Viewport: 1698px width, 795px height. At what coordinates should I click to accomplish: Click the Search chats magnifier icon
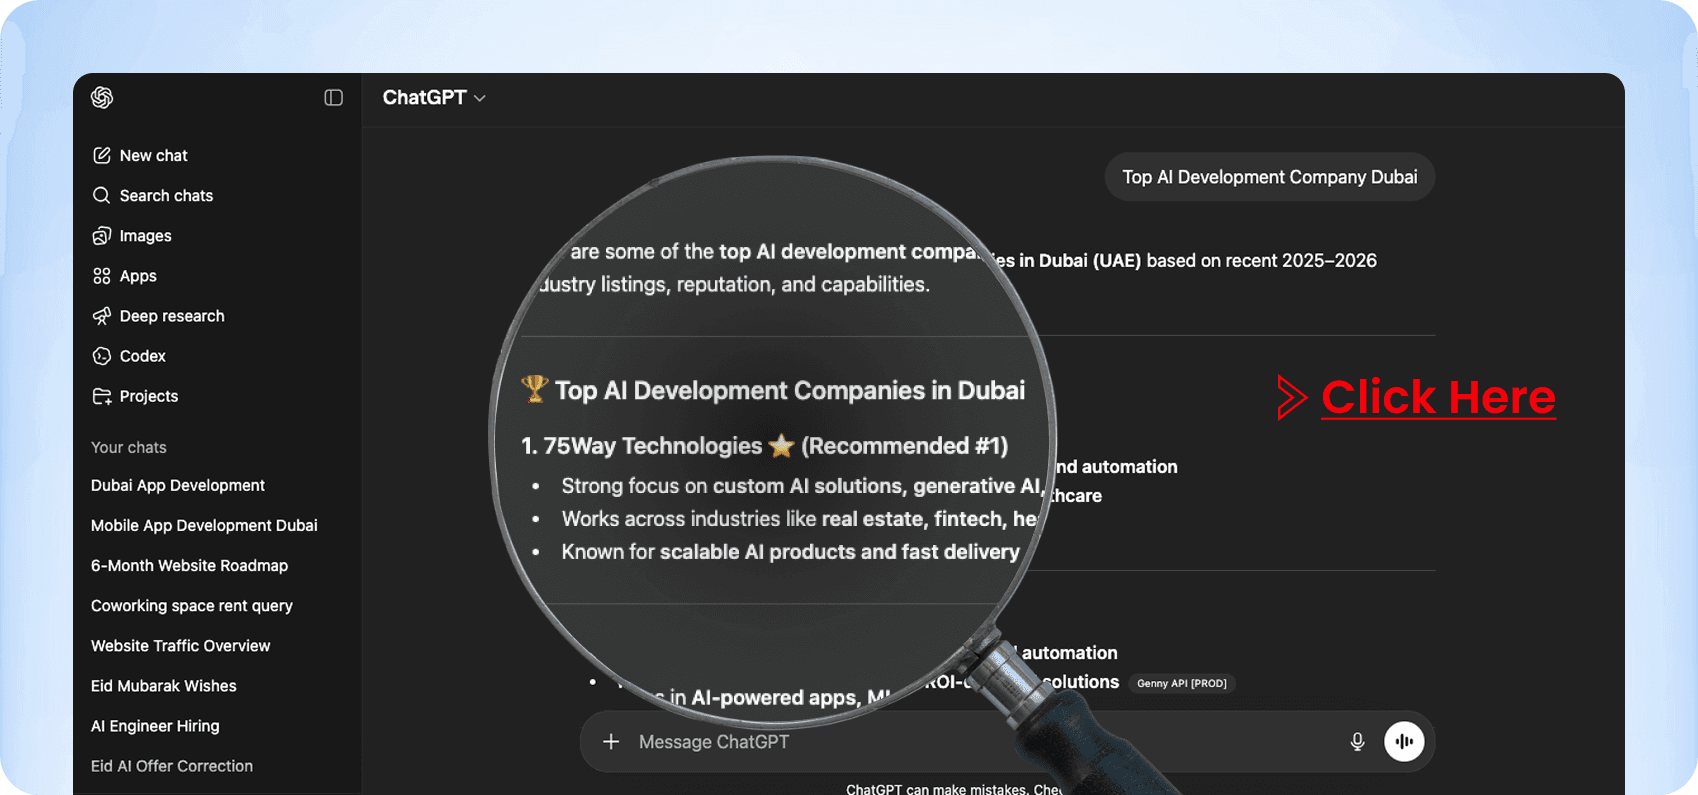pos(101,195)
